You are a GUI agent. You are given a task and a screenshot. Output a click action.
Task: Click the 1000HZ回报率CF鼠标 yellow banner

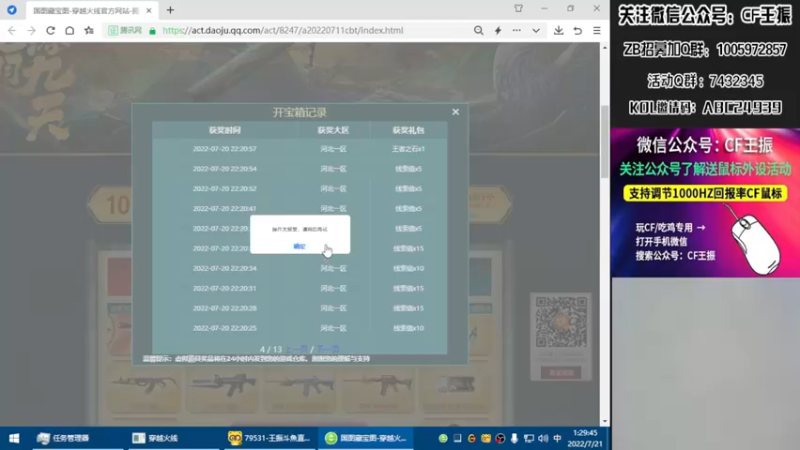click(705, 193)
